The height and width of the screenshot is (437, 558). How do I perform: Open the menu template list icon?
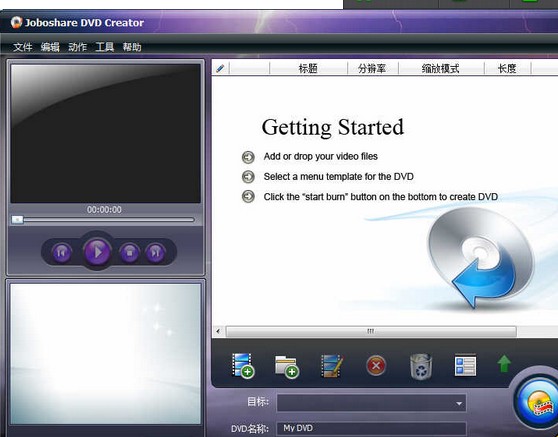tap(465, 365)
